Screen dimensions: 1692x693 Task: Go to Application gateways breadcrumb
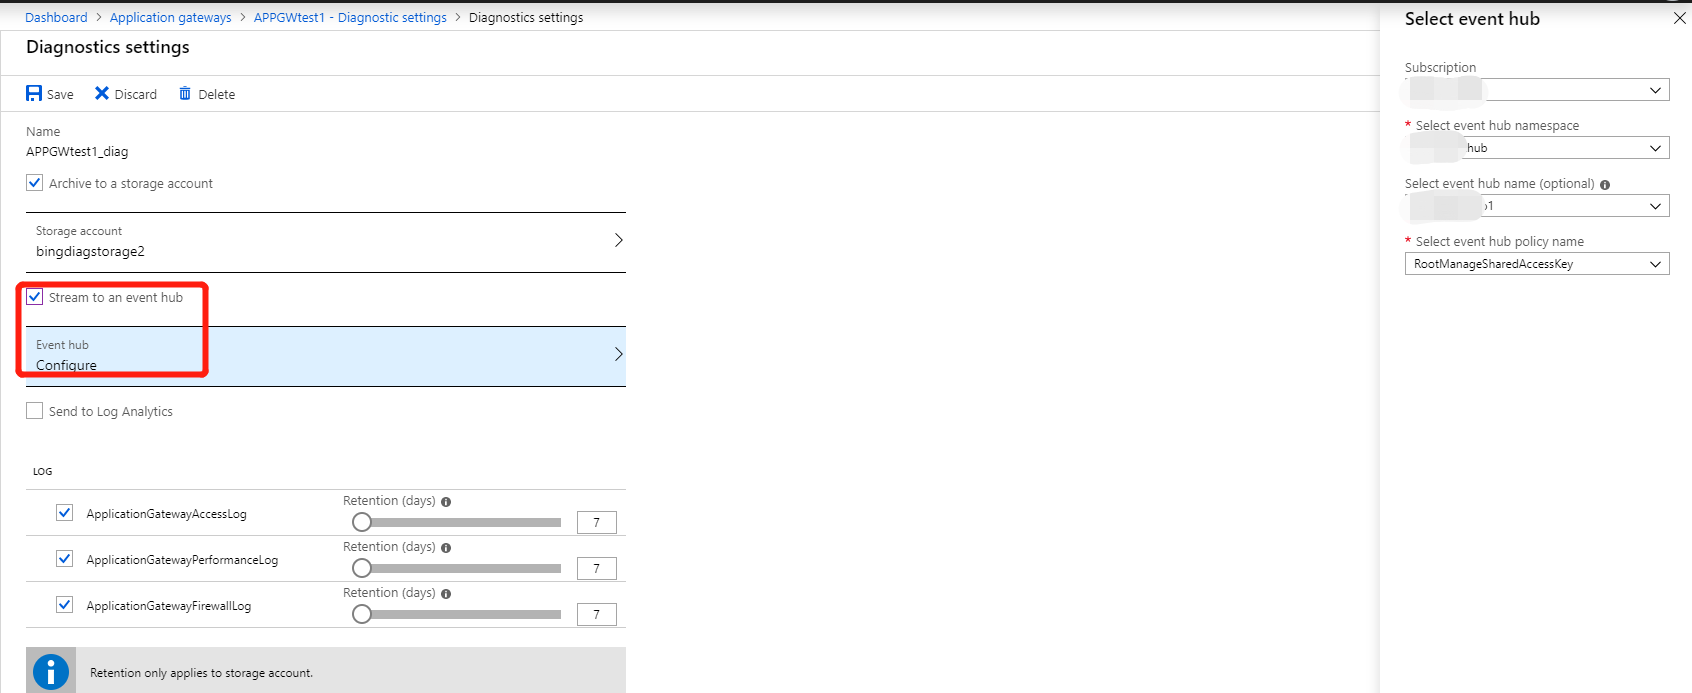[170, 18]
